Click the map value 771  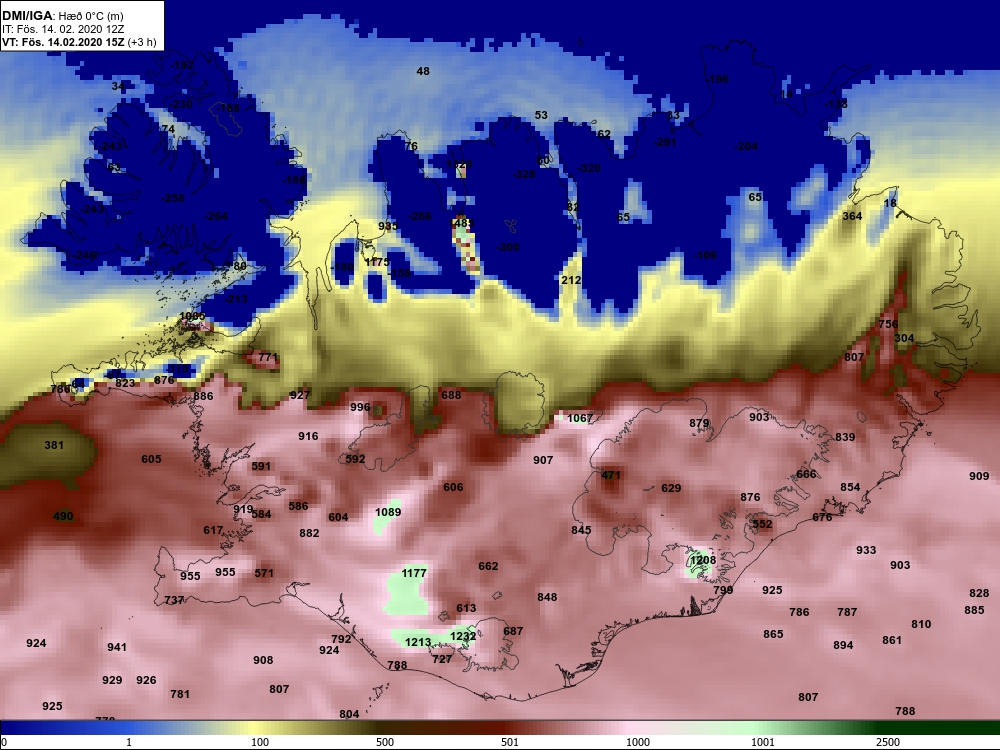268,358
